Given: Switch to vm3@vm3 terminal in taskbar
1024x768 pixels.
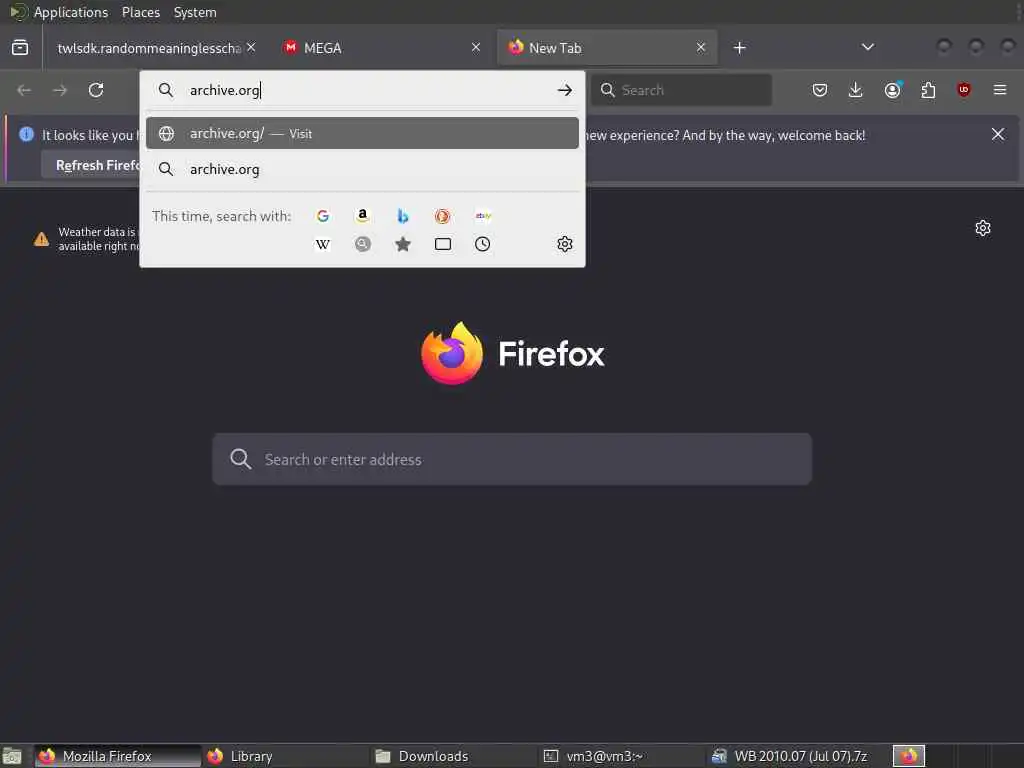Looking at the screenshot, I should [622, 756].
